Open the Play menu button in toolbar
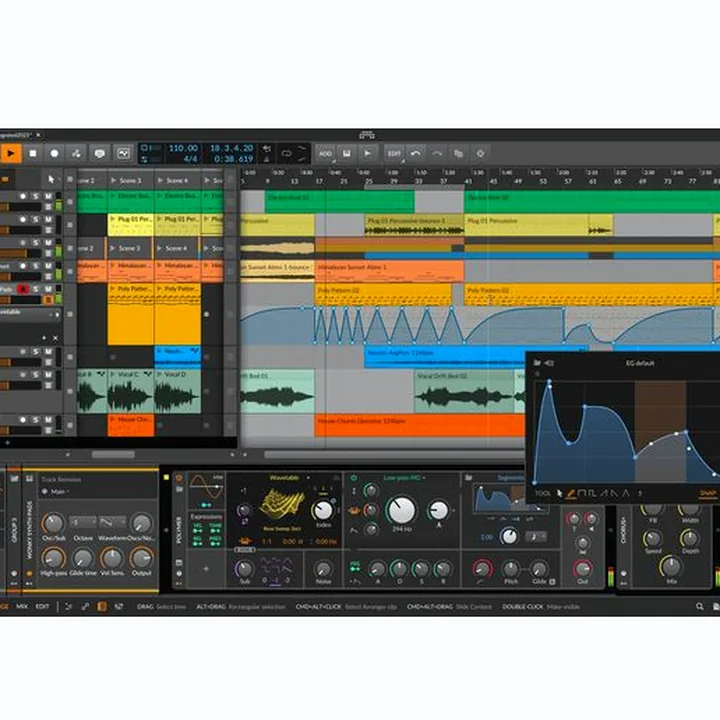This screenshot has width=720, height=720. (x=368, y=154)
